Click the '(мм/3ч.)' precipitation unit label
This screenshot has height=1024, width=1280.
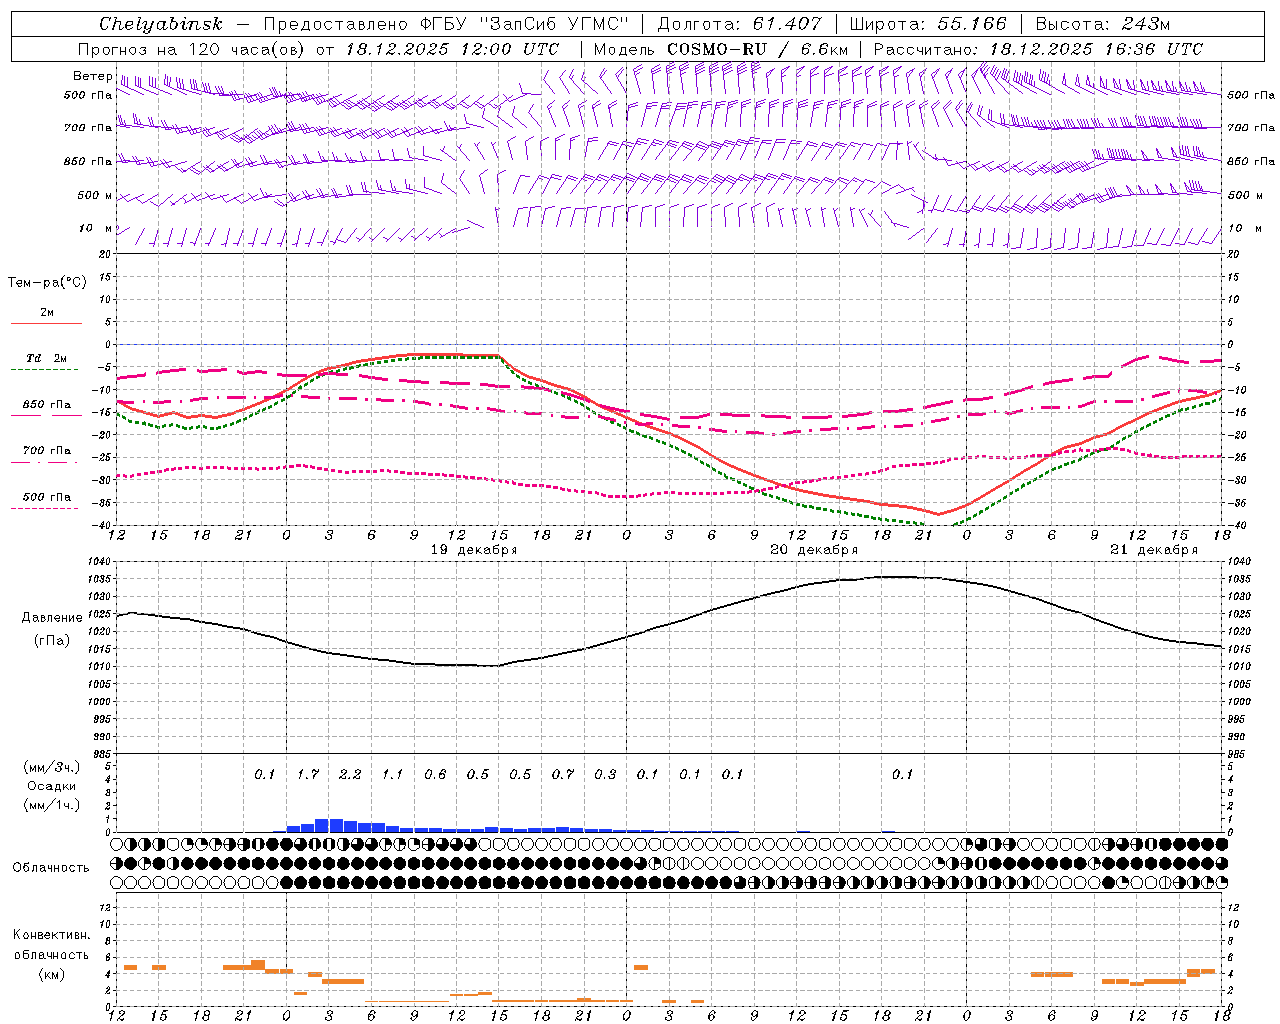tap(52, 767)
